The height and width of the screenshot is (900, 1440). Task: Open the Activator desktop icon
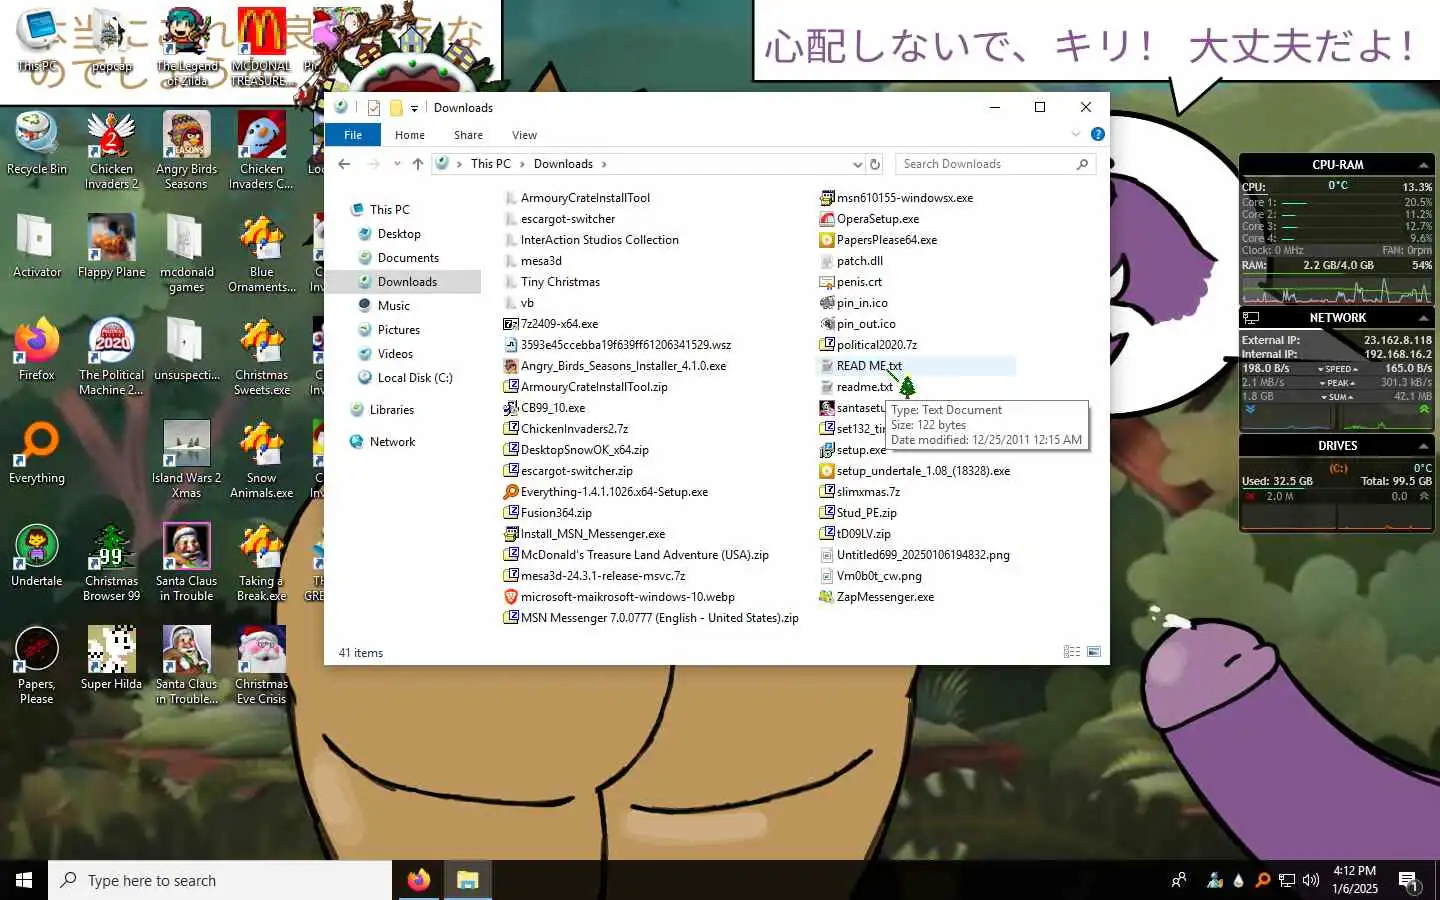[36, 246]
